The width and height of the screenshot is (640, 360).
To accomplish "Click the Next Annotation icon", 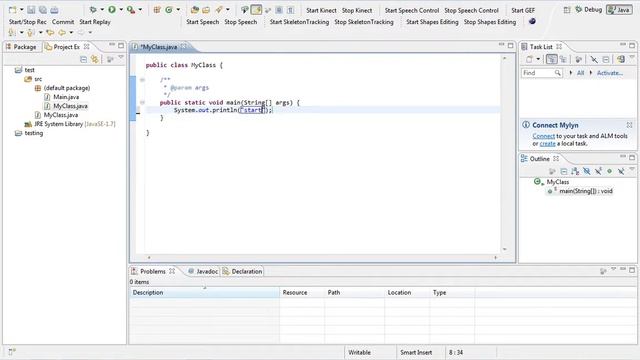I will (12, 32).
